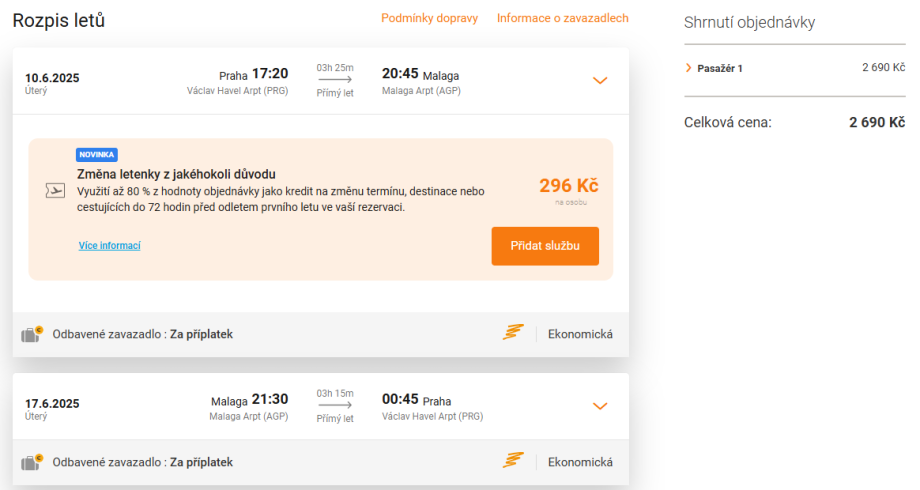Follow the Více informací link
The image size is (920, 490).
pos(109,246)
